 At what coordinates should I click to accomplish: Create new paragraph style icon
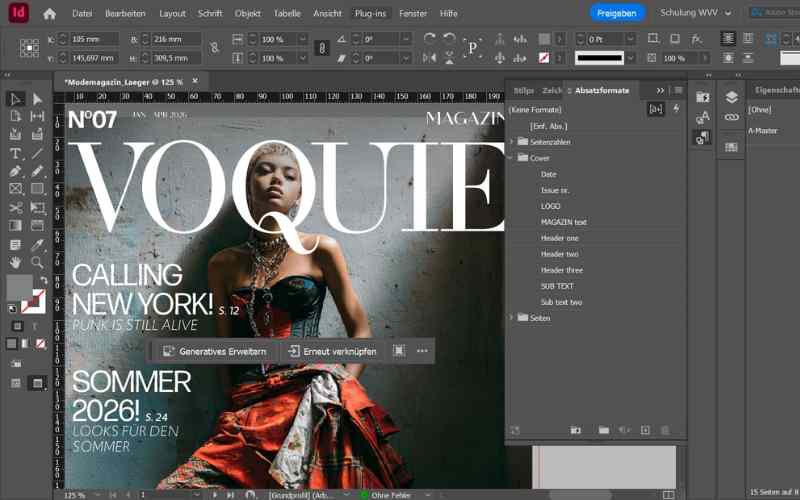point(645,430)
